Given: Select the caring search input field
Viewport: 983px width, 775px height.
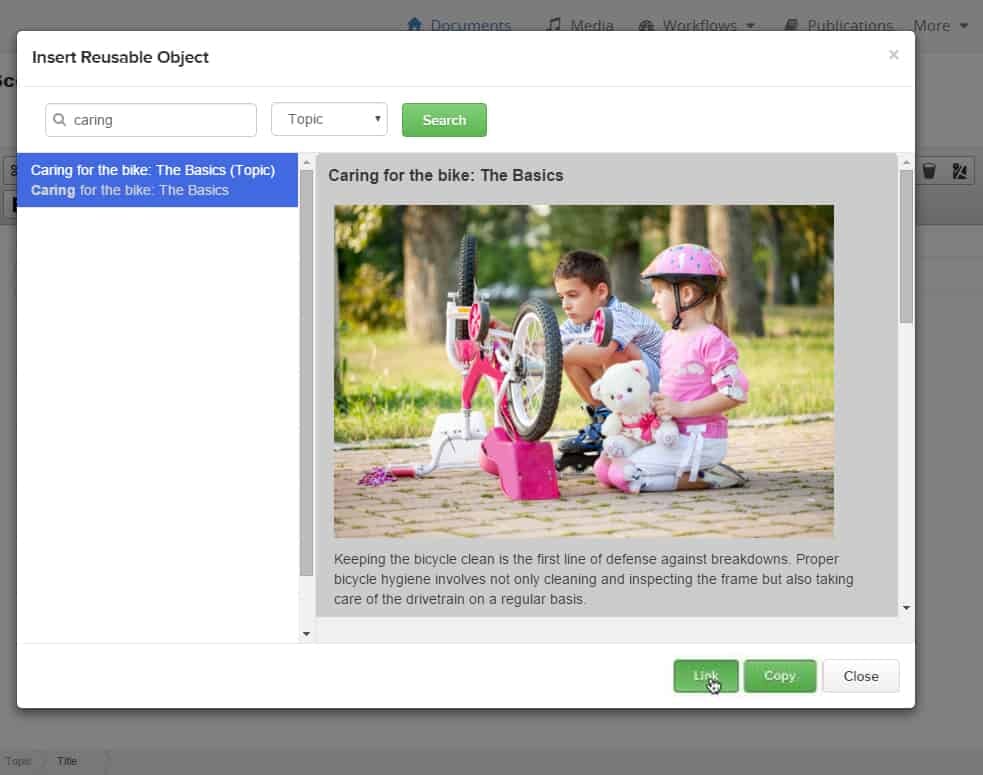Looking at the screenshot, I should click(150, 119).
